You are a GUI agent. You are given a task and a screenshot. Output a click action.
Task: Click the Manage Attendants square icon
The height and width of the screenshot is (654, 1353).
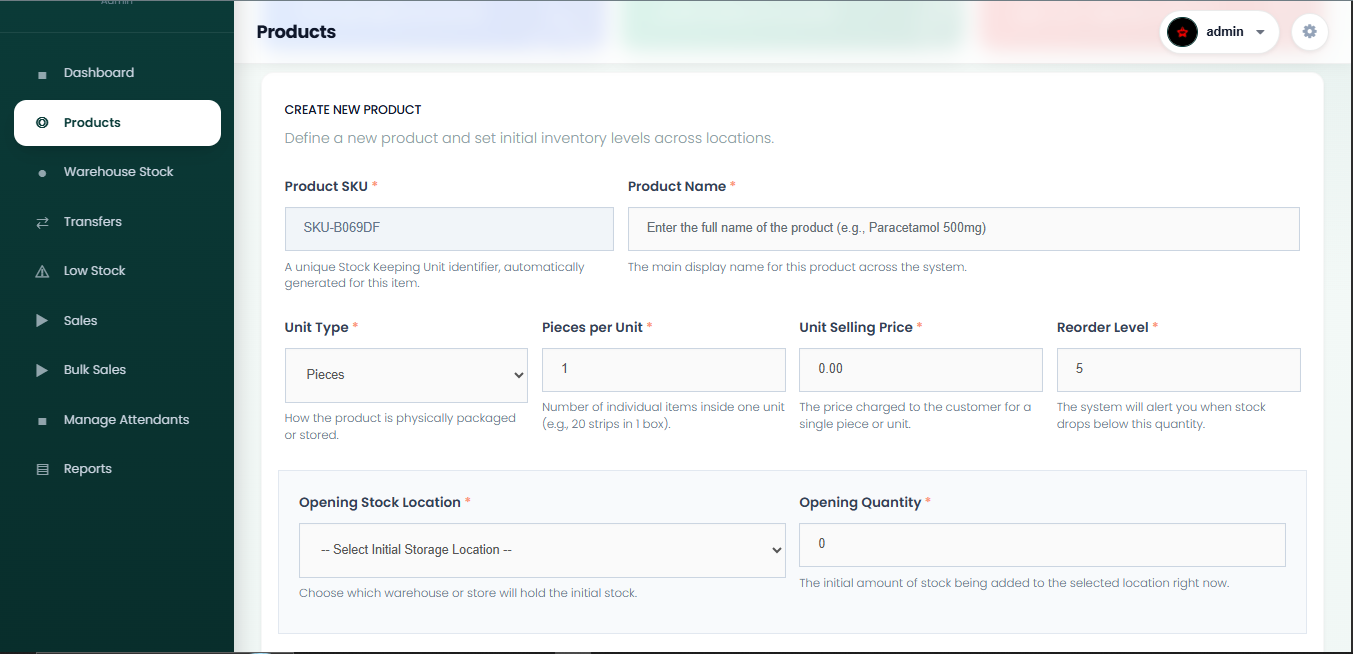pos(42,421)
